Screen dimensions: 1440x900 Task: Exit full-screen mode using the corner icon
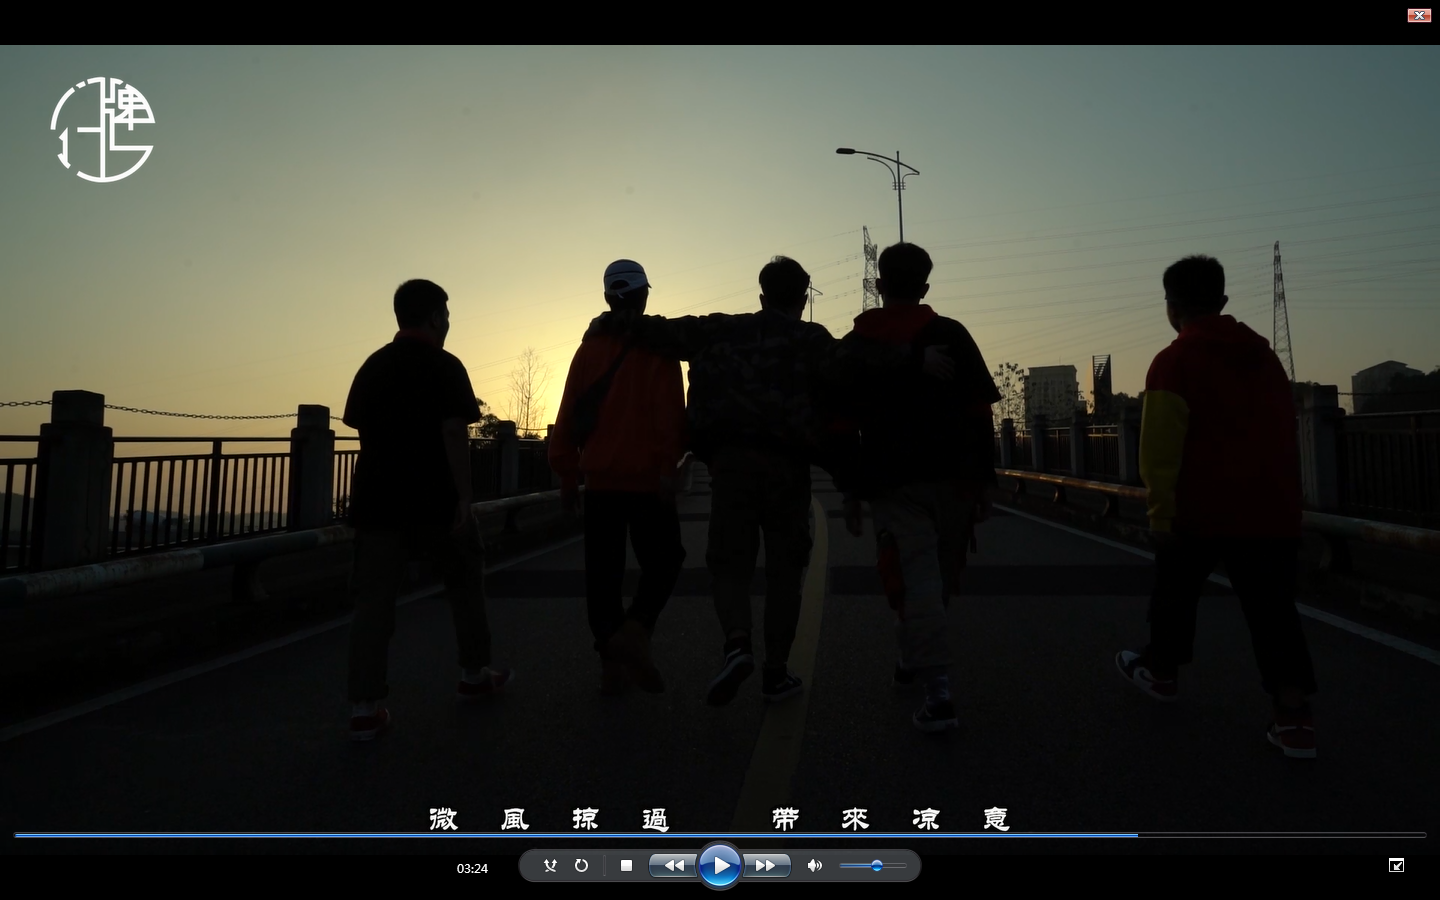1396,865
